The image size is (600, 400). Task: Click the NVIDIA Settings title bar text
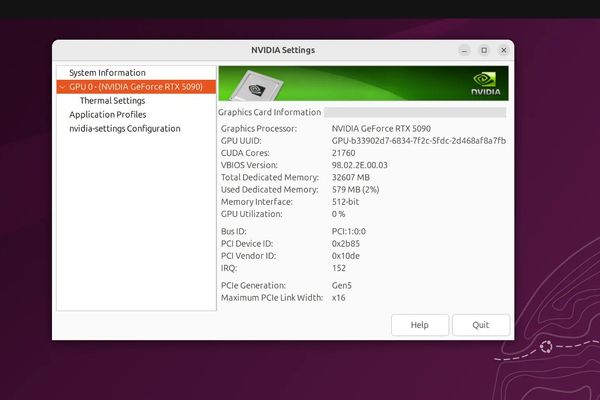coord(283,50)
